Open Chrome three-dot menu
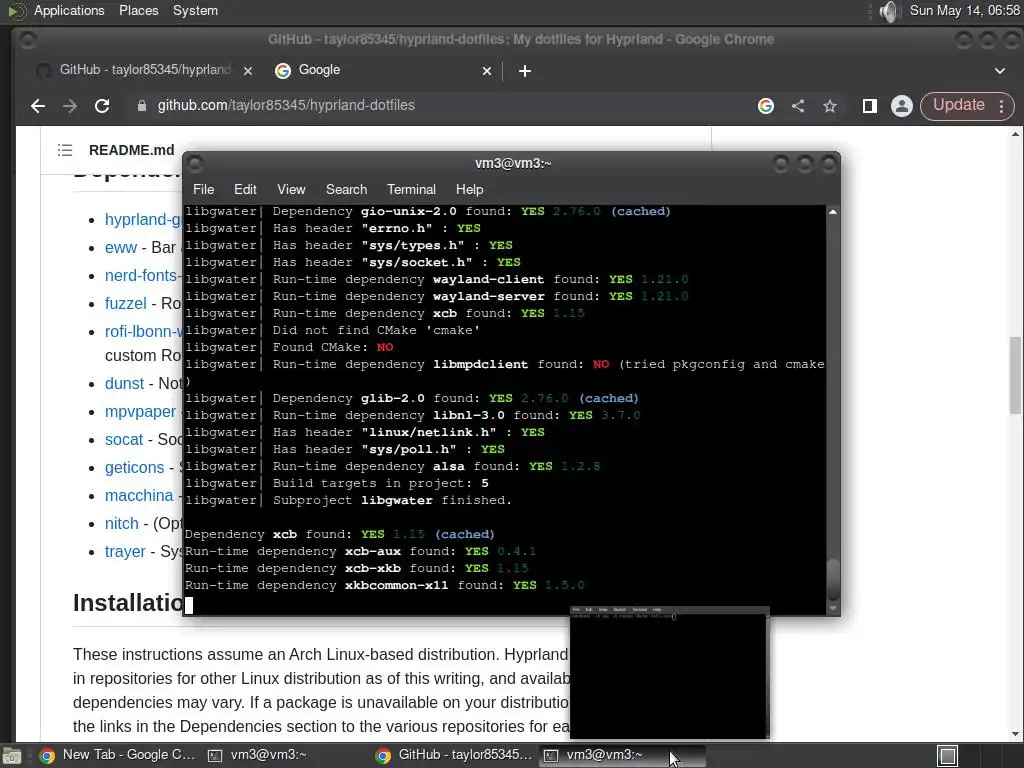This screenshot has height=768, width=1024. click(1002, 106)
